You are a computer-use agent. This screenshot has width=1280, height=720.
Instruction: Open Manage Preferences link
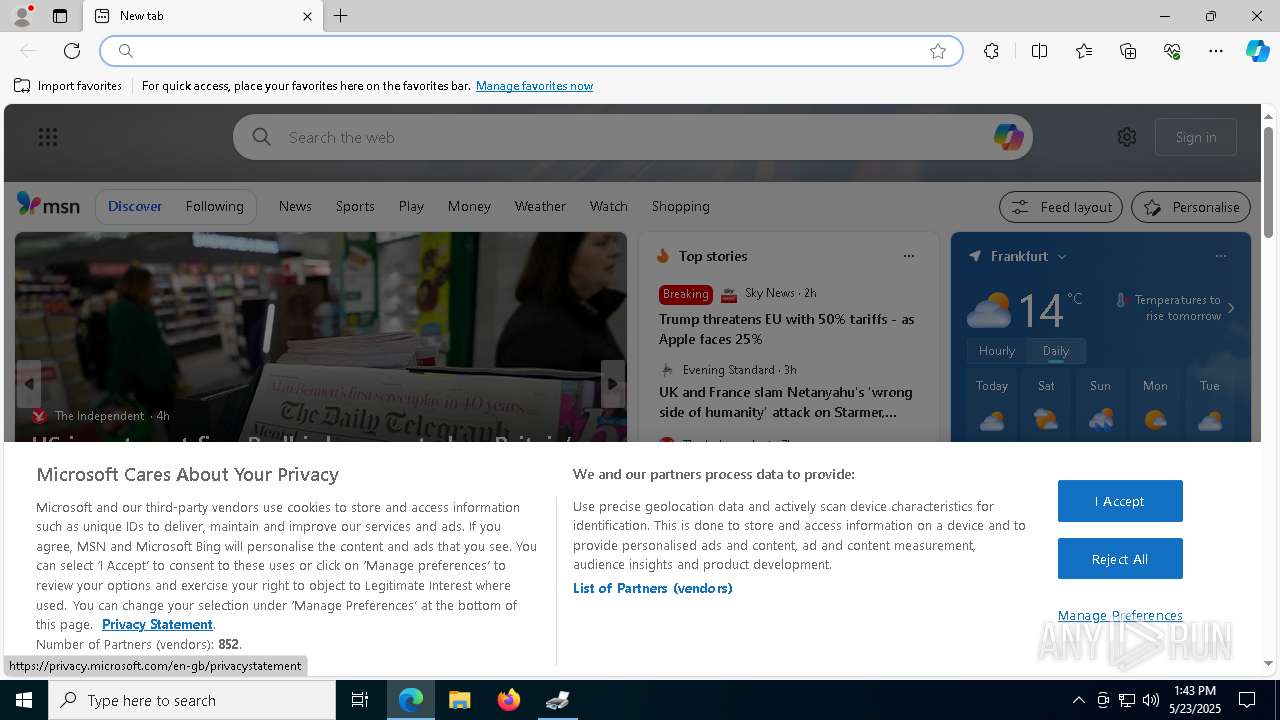pyautogui.click(x=1120, y=615)
